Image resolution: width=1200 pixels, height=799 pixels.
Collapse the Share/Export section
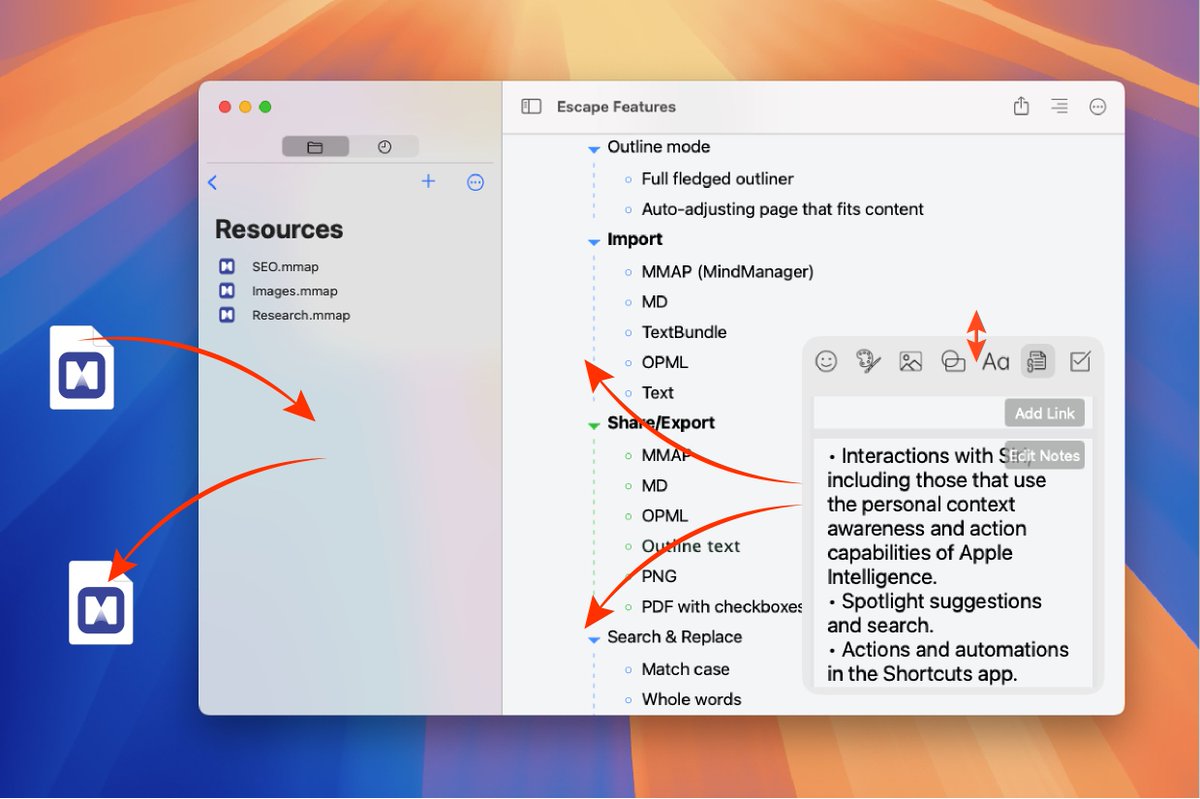click(594, 423)
